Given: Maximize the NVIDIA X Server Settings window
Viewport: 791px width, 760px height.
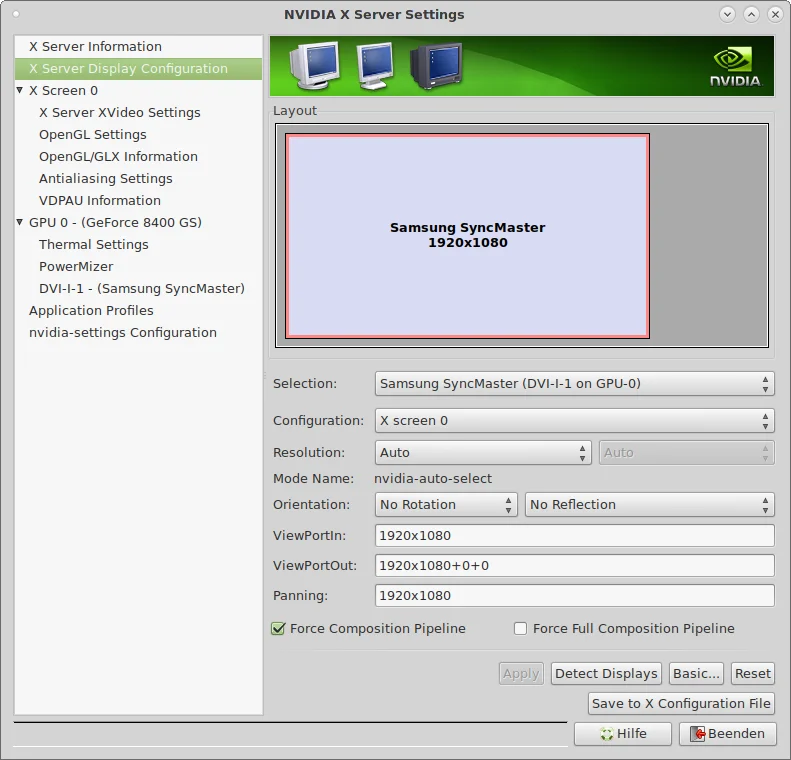Looking at the screenshot, I should [751, 15].
